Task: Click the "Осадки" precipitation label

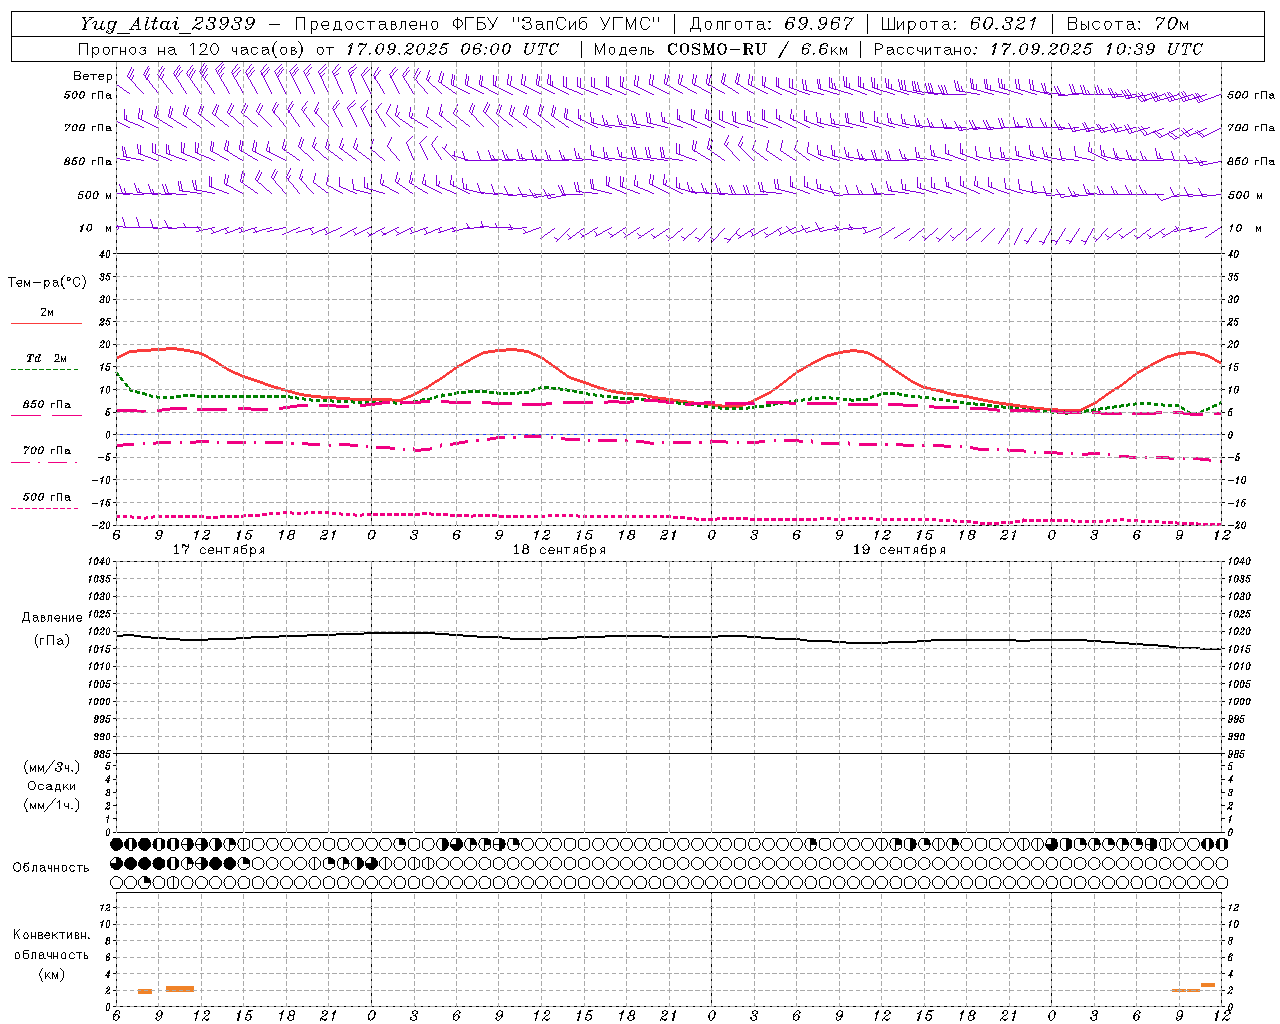Action: (x=51, y=786)
